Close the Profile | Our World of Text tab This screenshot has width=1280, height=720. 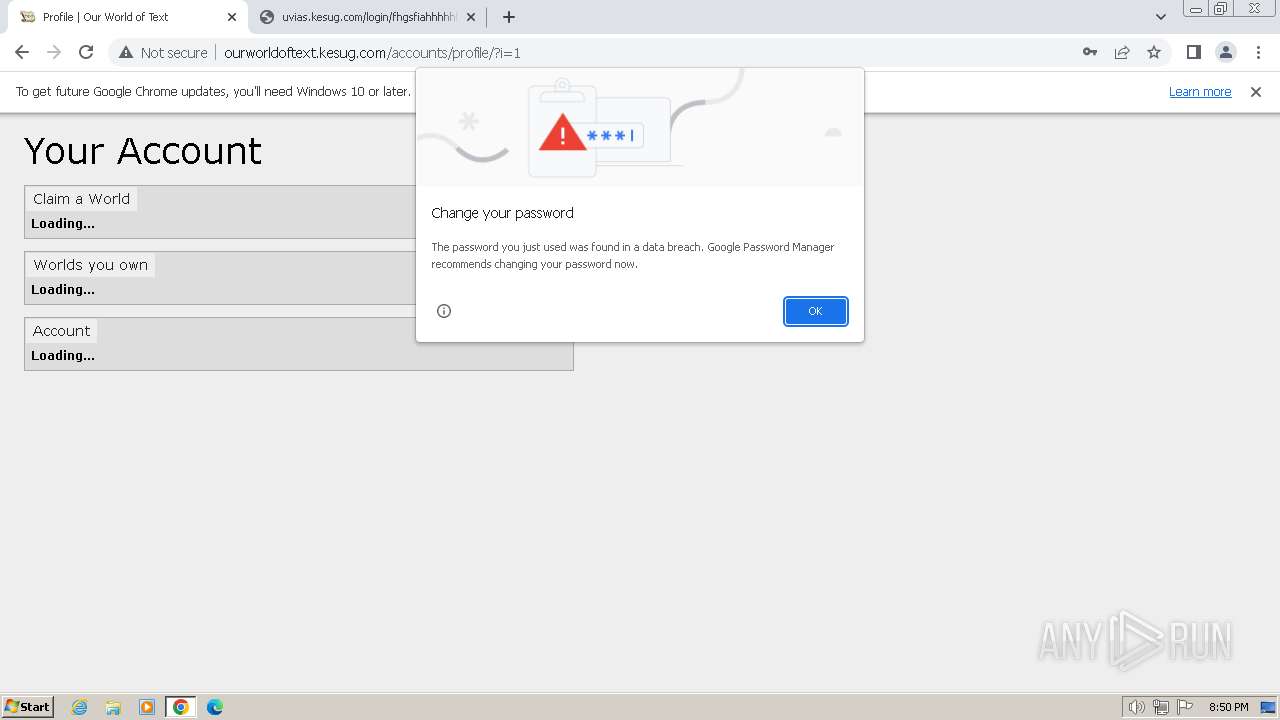click(x=232, y=17)
